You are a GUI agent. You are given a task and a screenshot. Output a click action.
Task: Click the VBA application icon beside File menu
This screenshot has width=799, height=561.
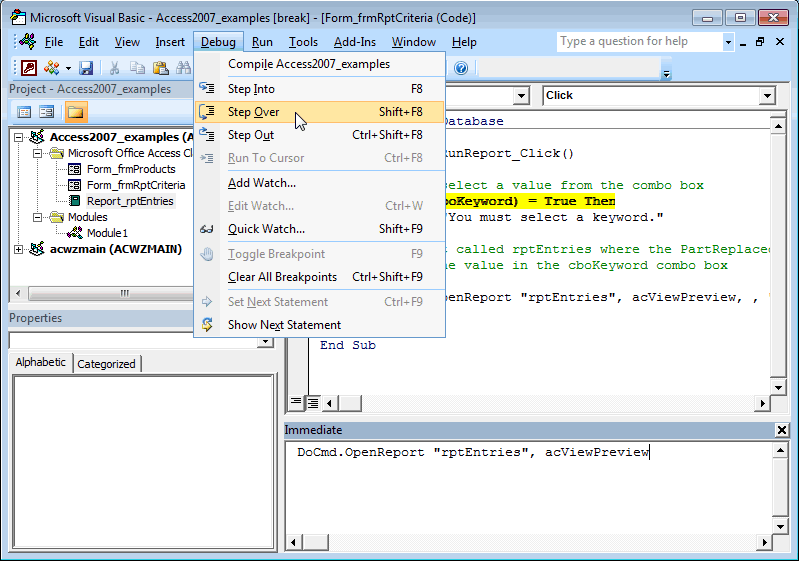click(28, 41)
